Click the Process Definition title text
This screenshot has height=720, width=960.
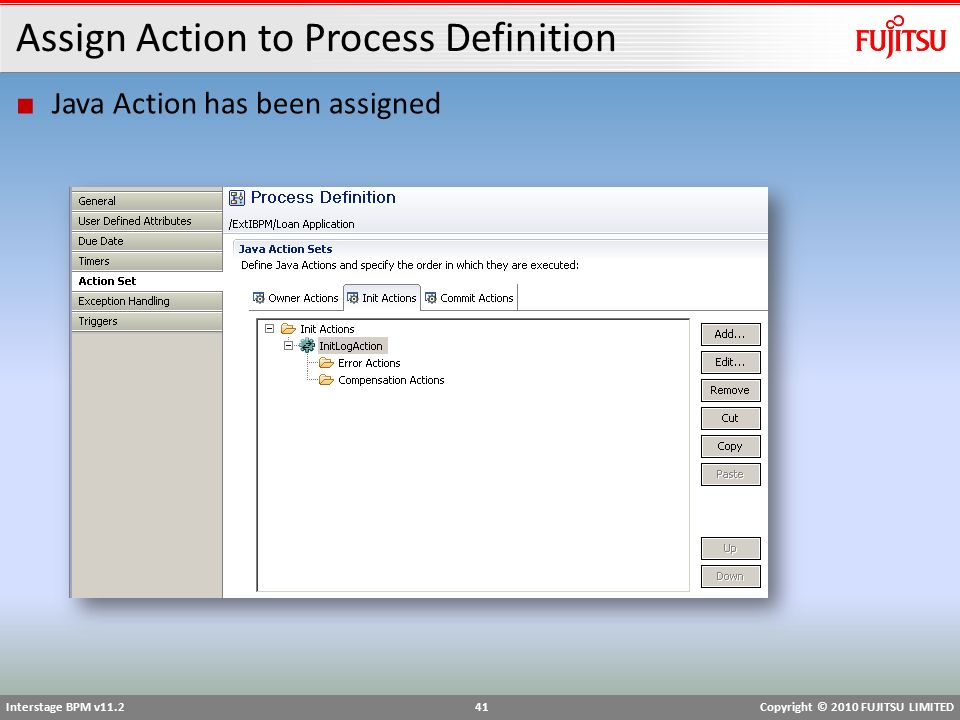click(323, 198)
